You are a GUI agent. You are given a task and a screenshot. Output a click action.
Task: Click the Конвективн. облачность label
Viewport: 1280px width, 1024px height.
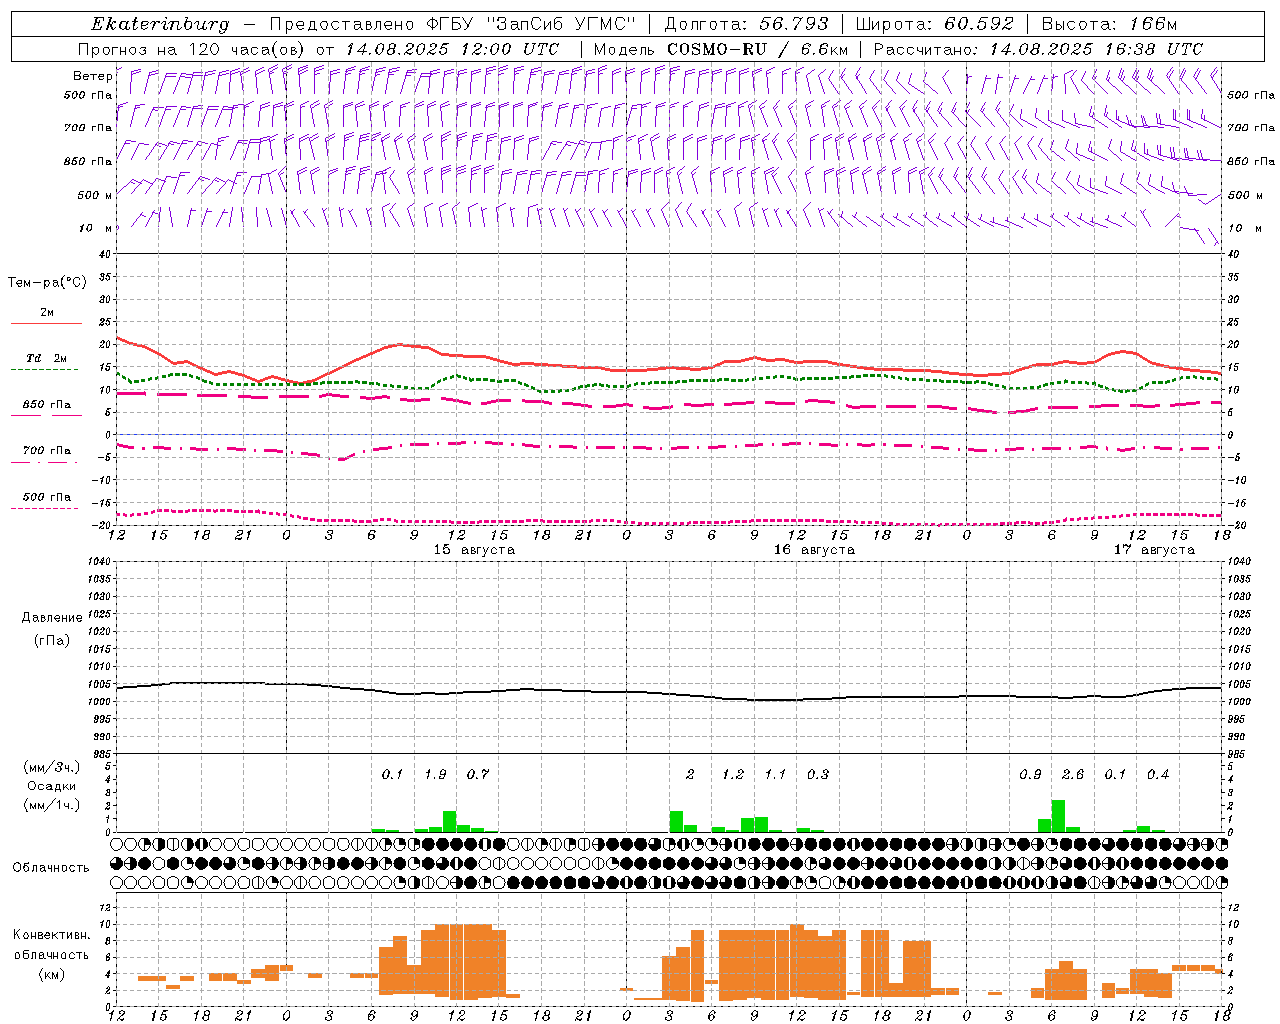51,954
